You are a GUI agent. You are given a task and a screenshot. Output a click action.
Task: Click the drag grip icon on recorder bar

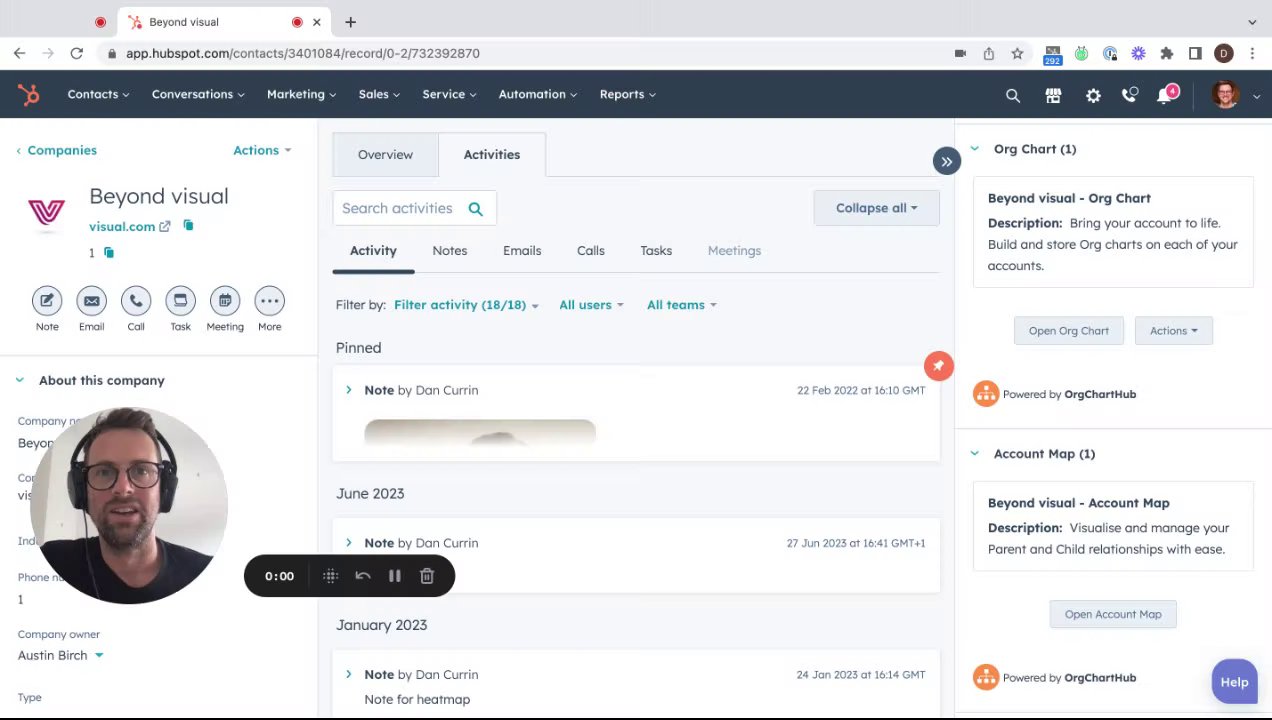[330, 576]
